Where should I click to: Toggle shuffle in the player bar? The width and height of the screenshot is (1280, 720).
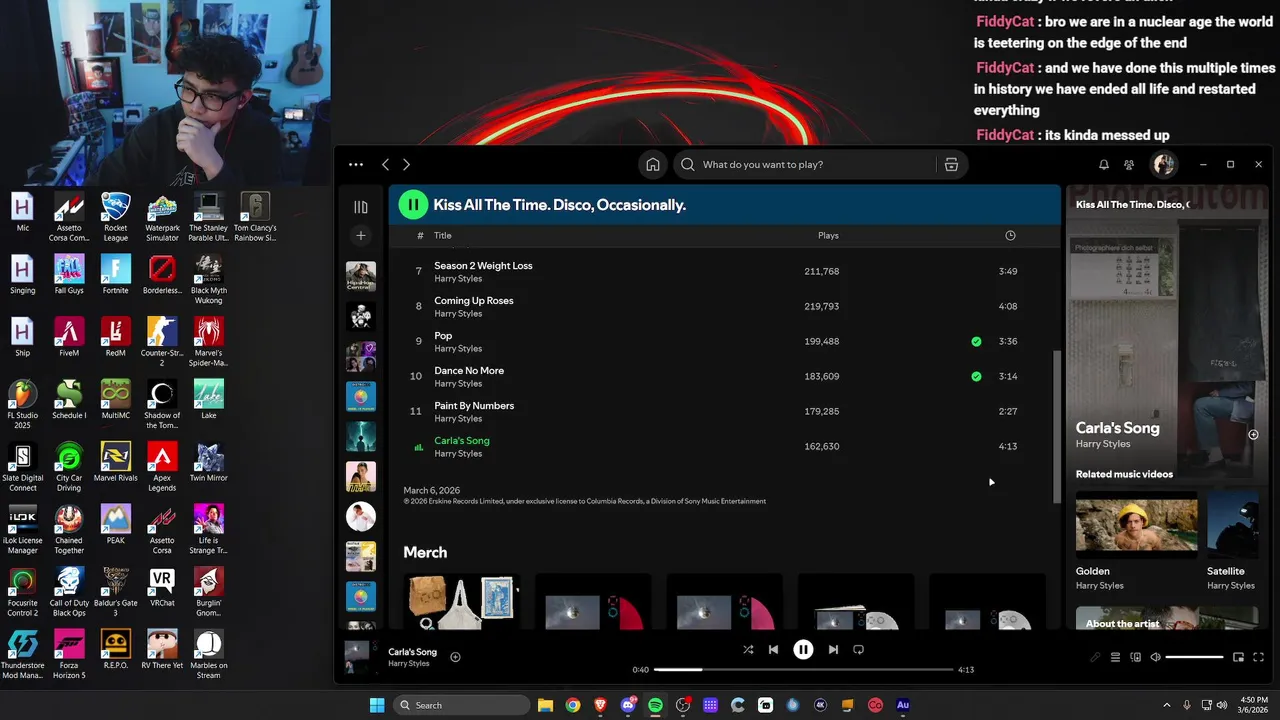tap(748, 650)
